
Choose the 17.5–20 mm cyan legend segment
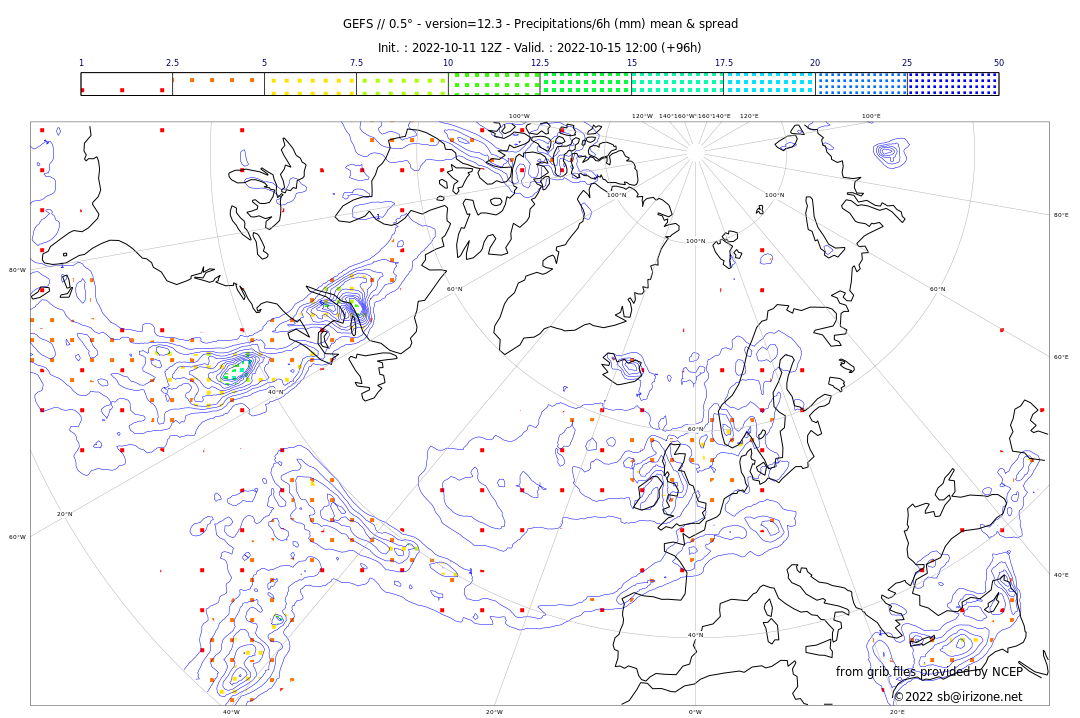pos(769,84)
